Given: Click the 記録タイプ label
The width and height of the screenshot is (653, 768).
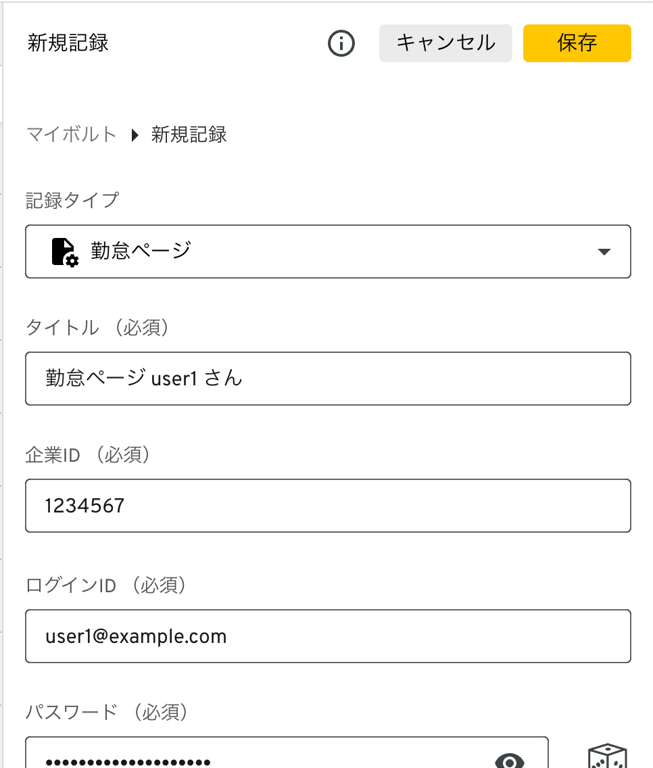Looking at the screenshot, I should (x=72, y=200).
